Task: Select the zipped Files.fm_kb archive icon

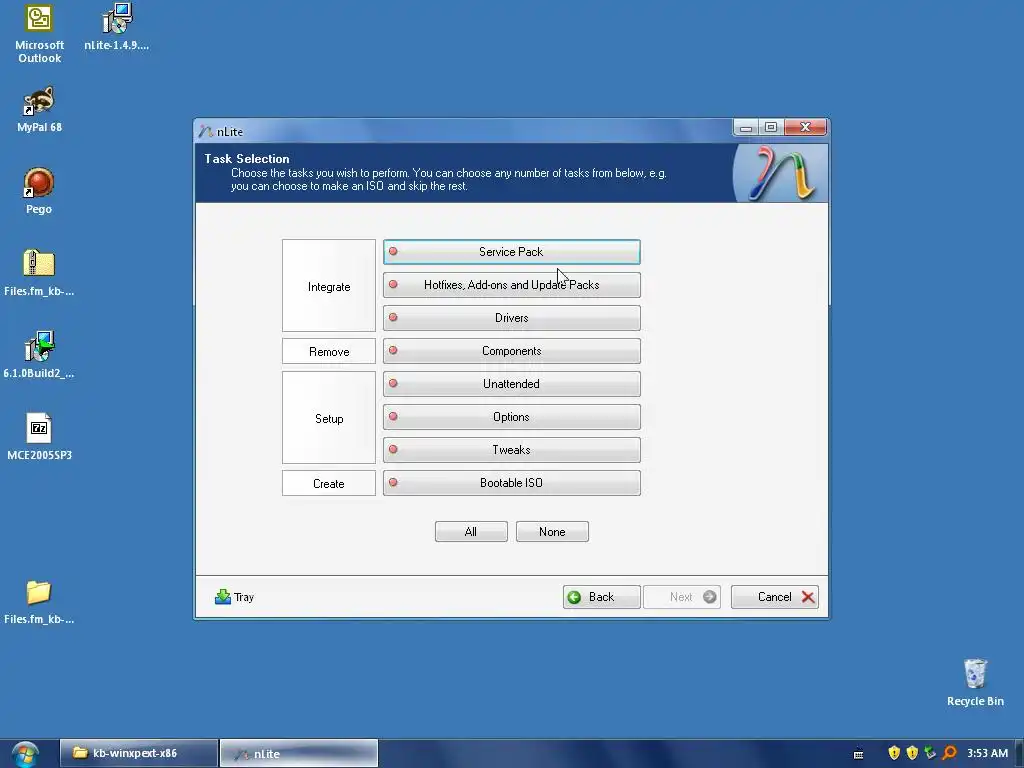Action: point(39,274)
